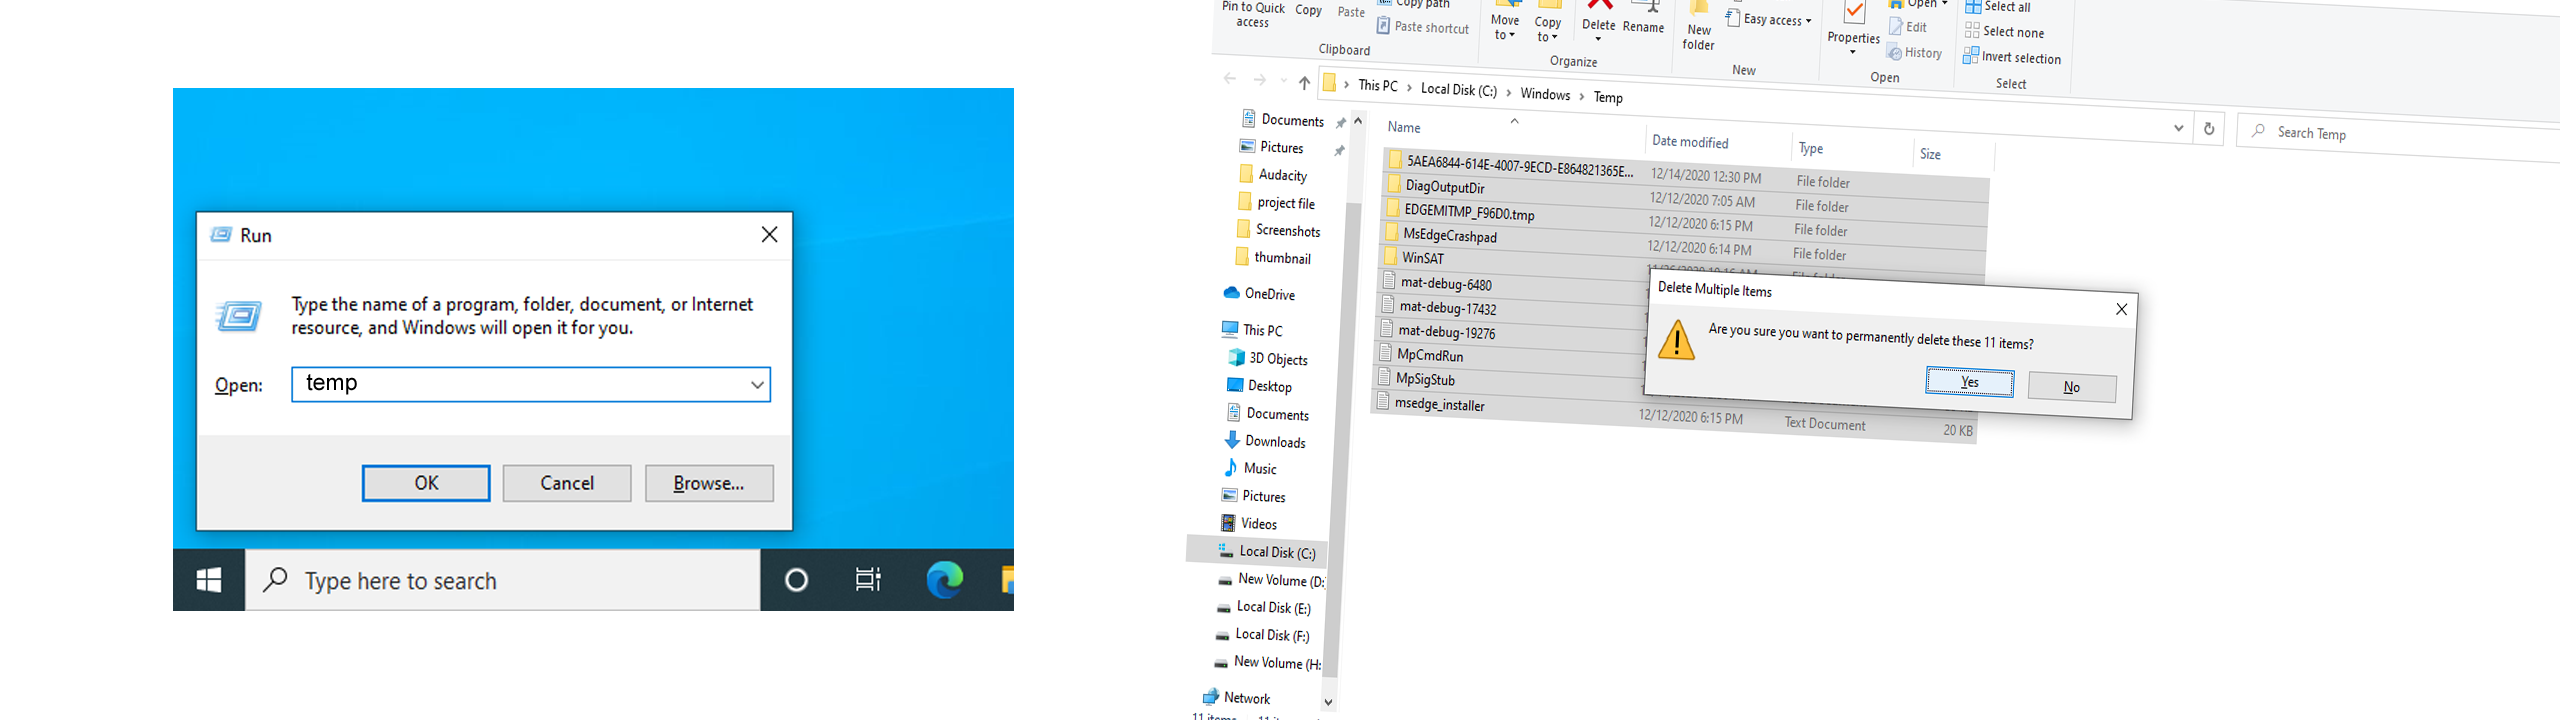2560x720 pixels.
Task: Click the taskbar search magnifier icon
Action: point(275,580)
